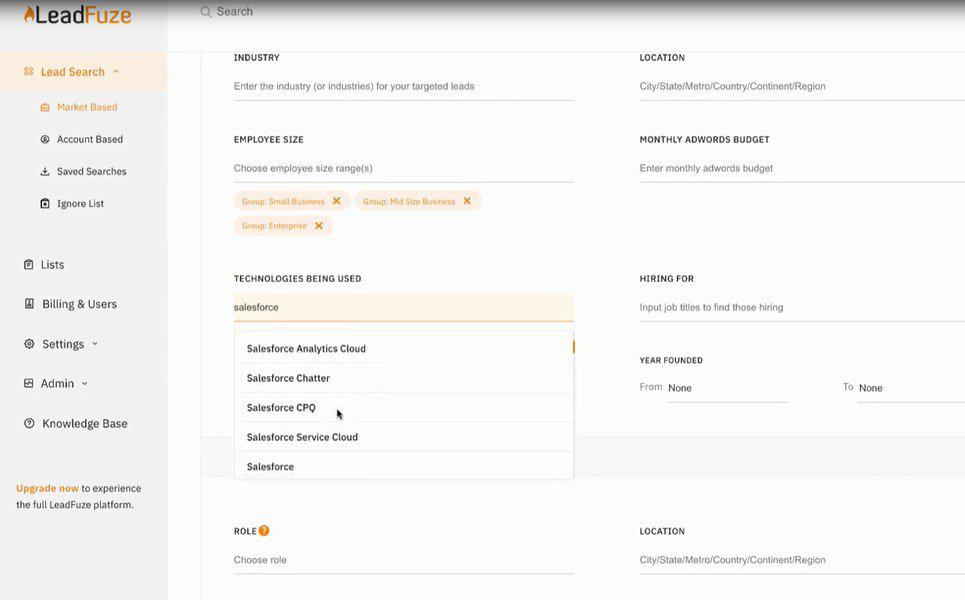Image resolution: width=965 pixels, height=600 pixels.
Task: Click the Lists clipboard icon
Action: pos(28,265)
